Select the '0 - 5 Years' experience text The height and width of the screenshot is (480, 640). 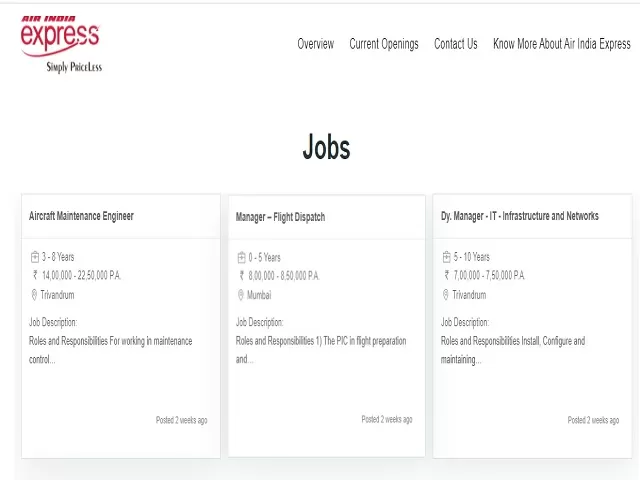[264, 258]
